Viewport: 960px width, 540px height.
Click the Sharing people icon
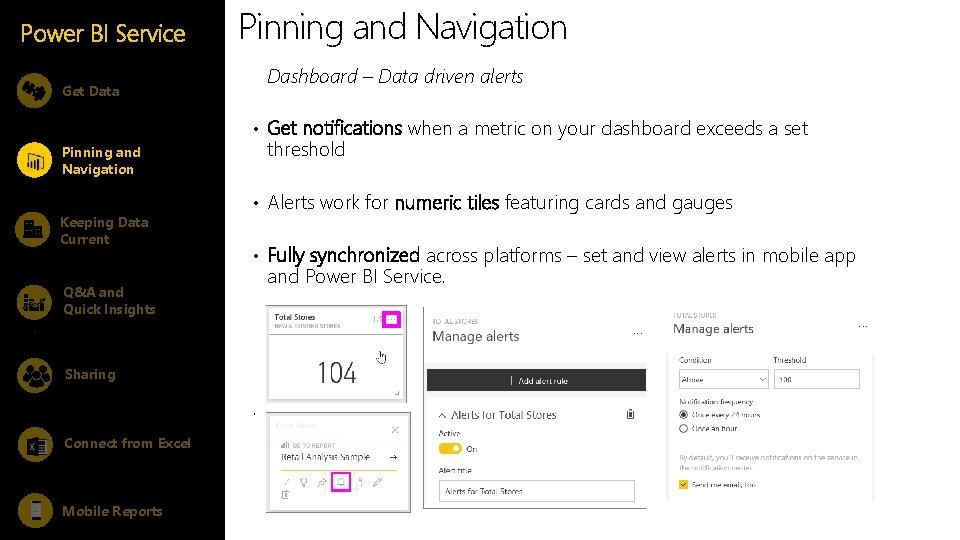click(35, 375)
